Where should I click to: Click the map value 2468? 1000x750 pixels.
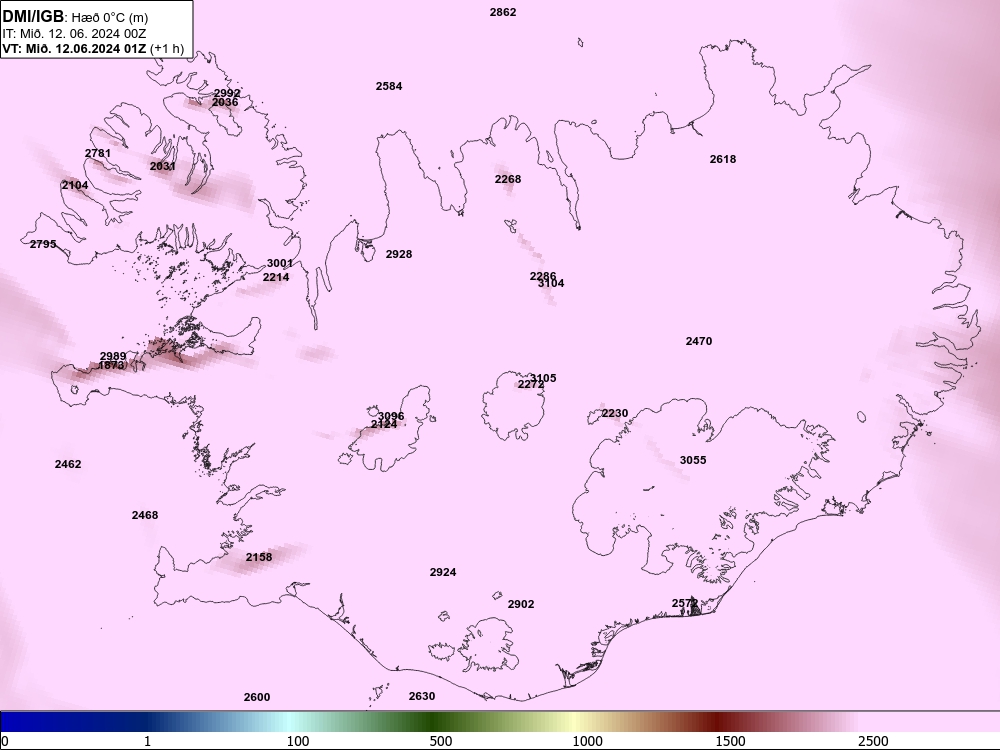click(145, 515)
